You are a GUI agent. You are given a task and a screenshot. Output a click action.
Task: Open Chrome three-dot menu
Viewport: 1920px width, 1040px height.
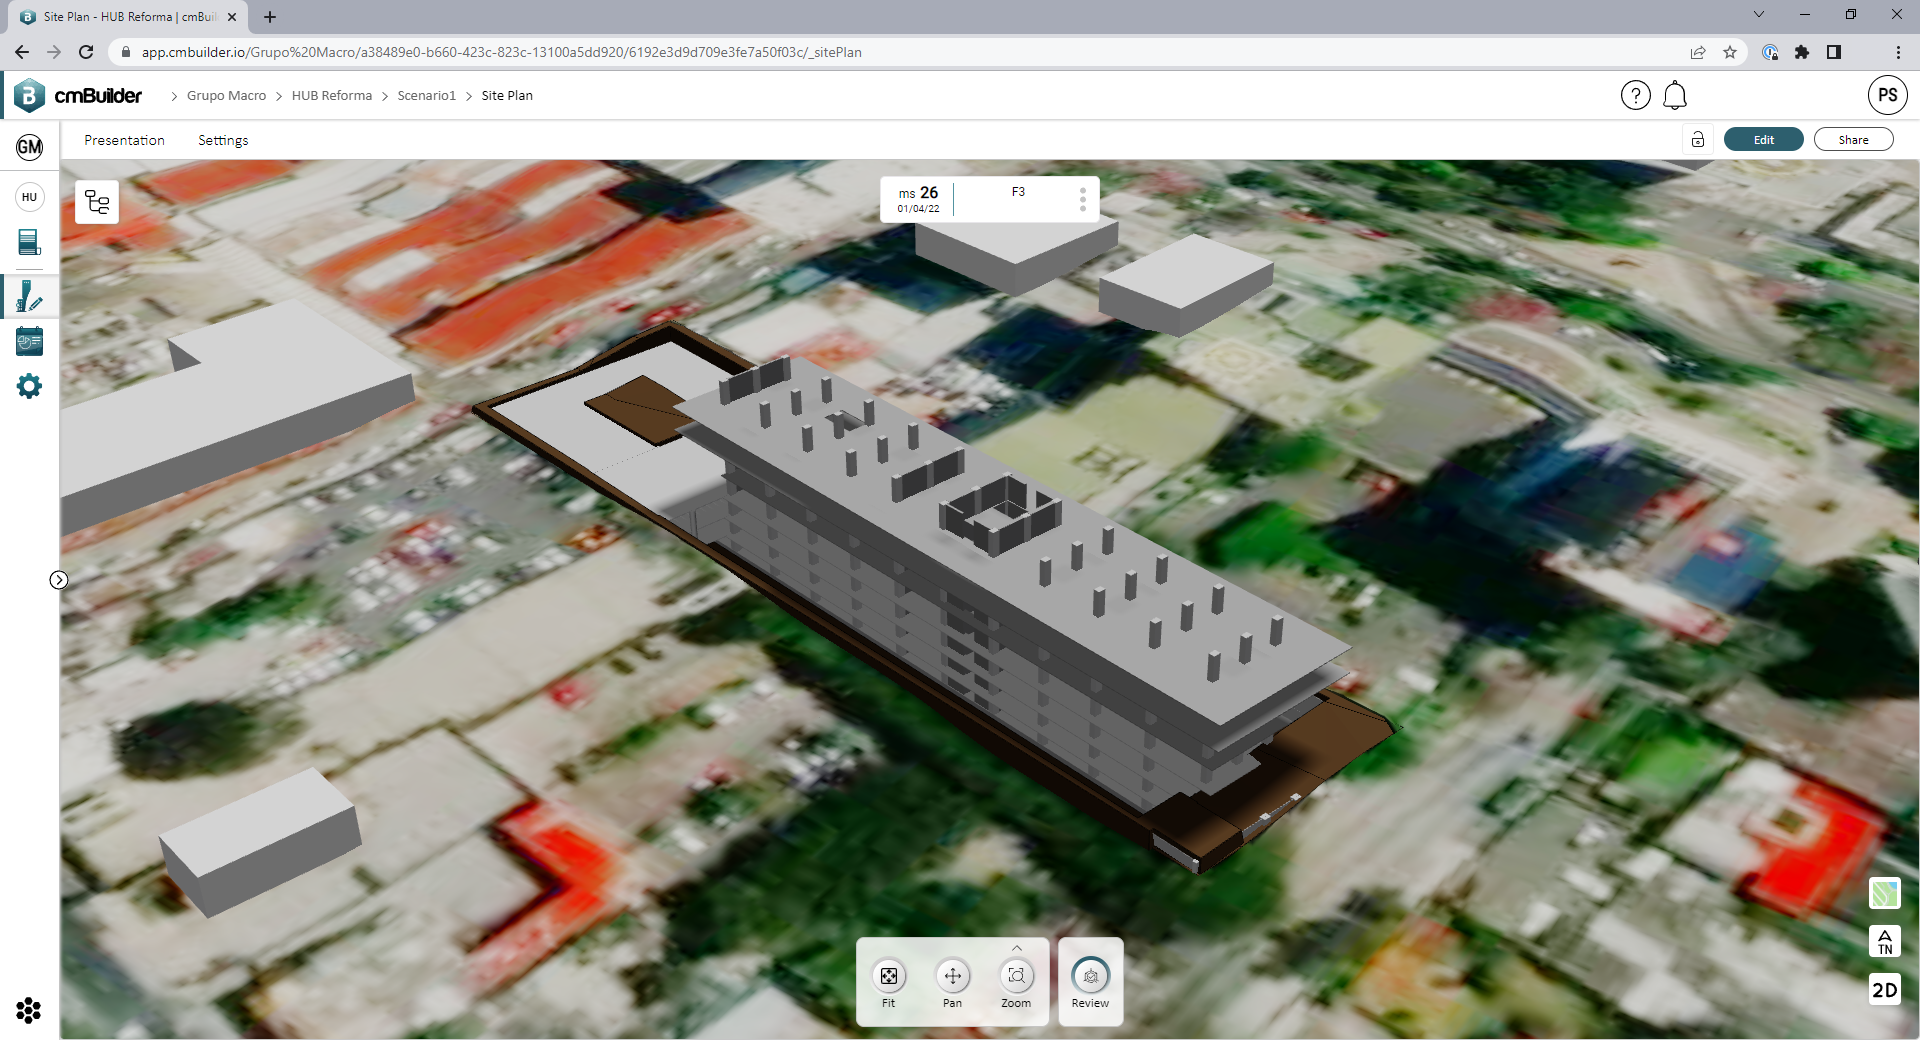[x=1897, y=52]
